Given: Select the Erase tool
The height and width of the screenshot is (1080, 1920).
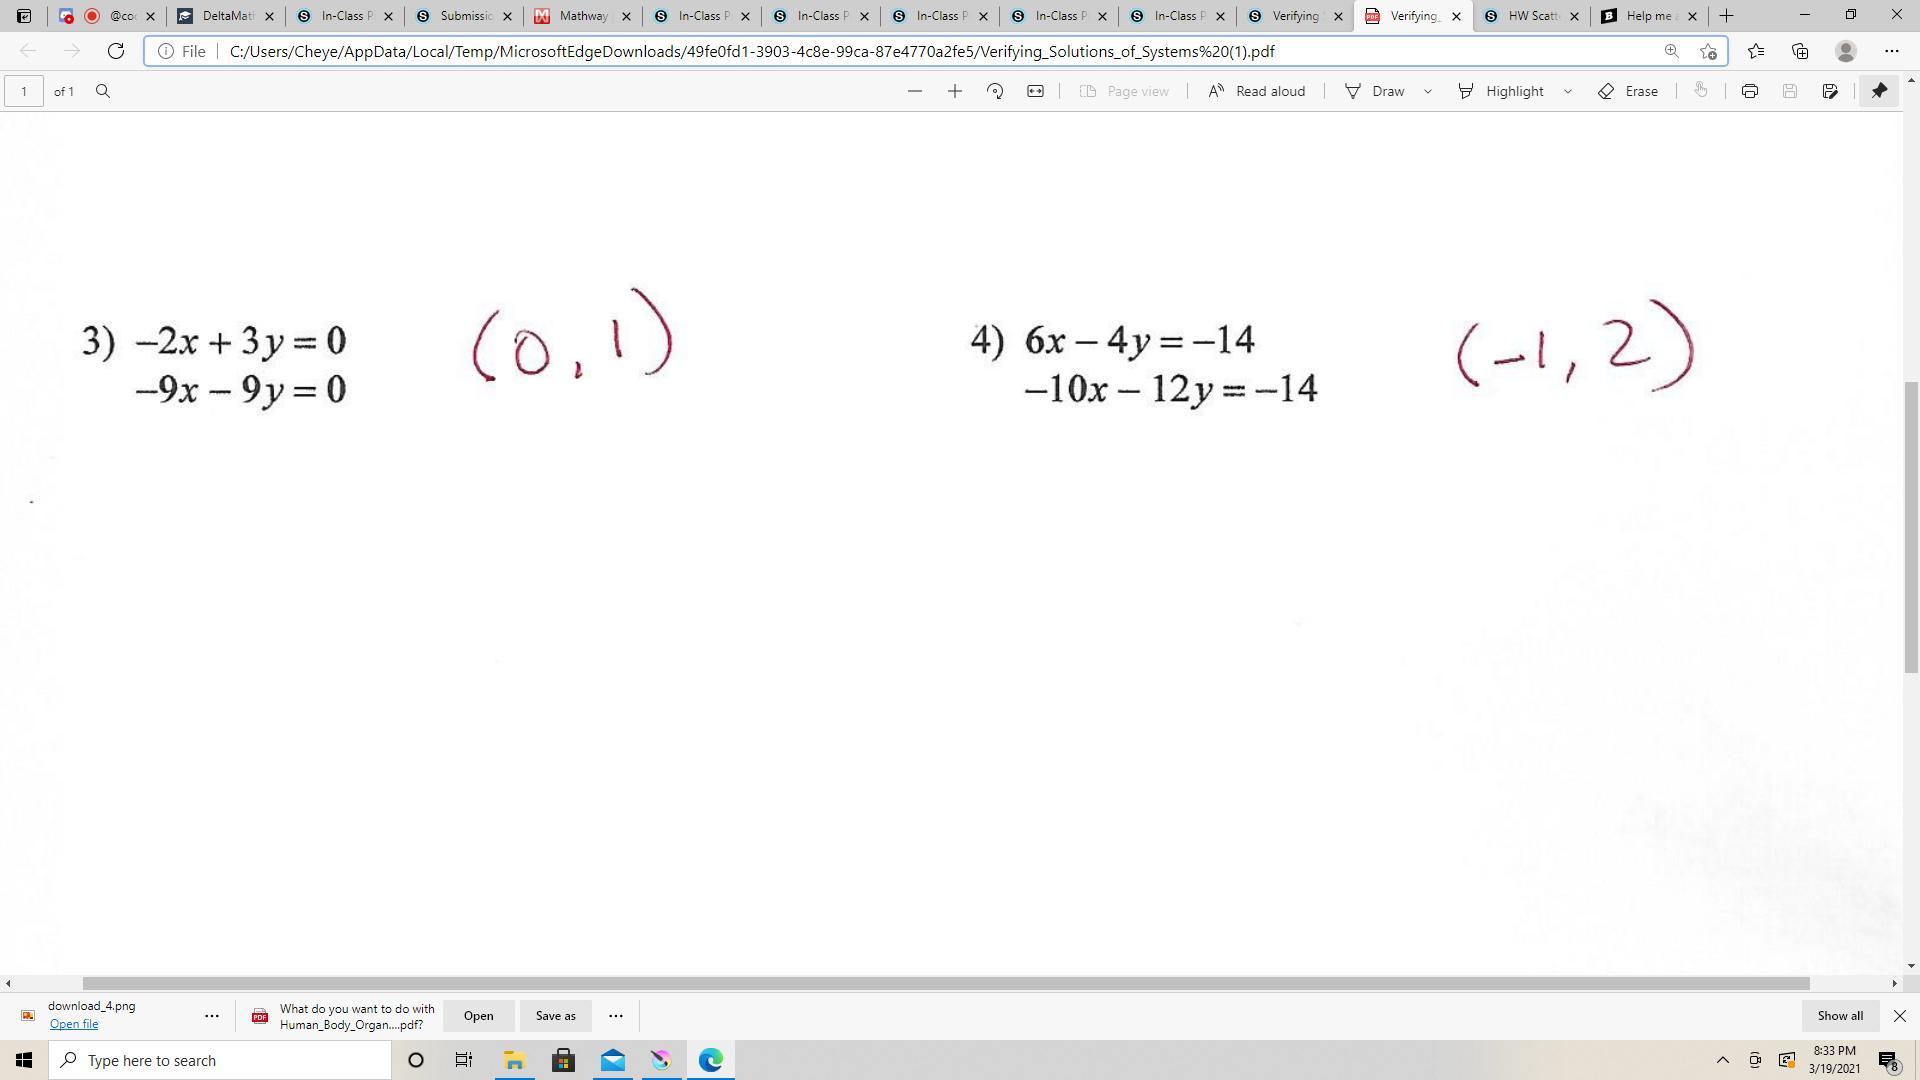Looking at the screenshot, I should (x=1628, y=91).
